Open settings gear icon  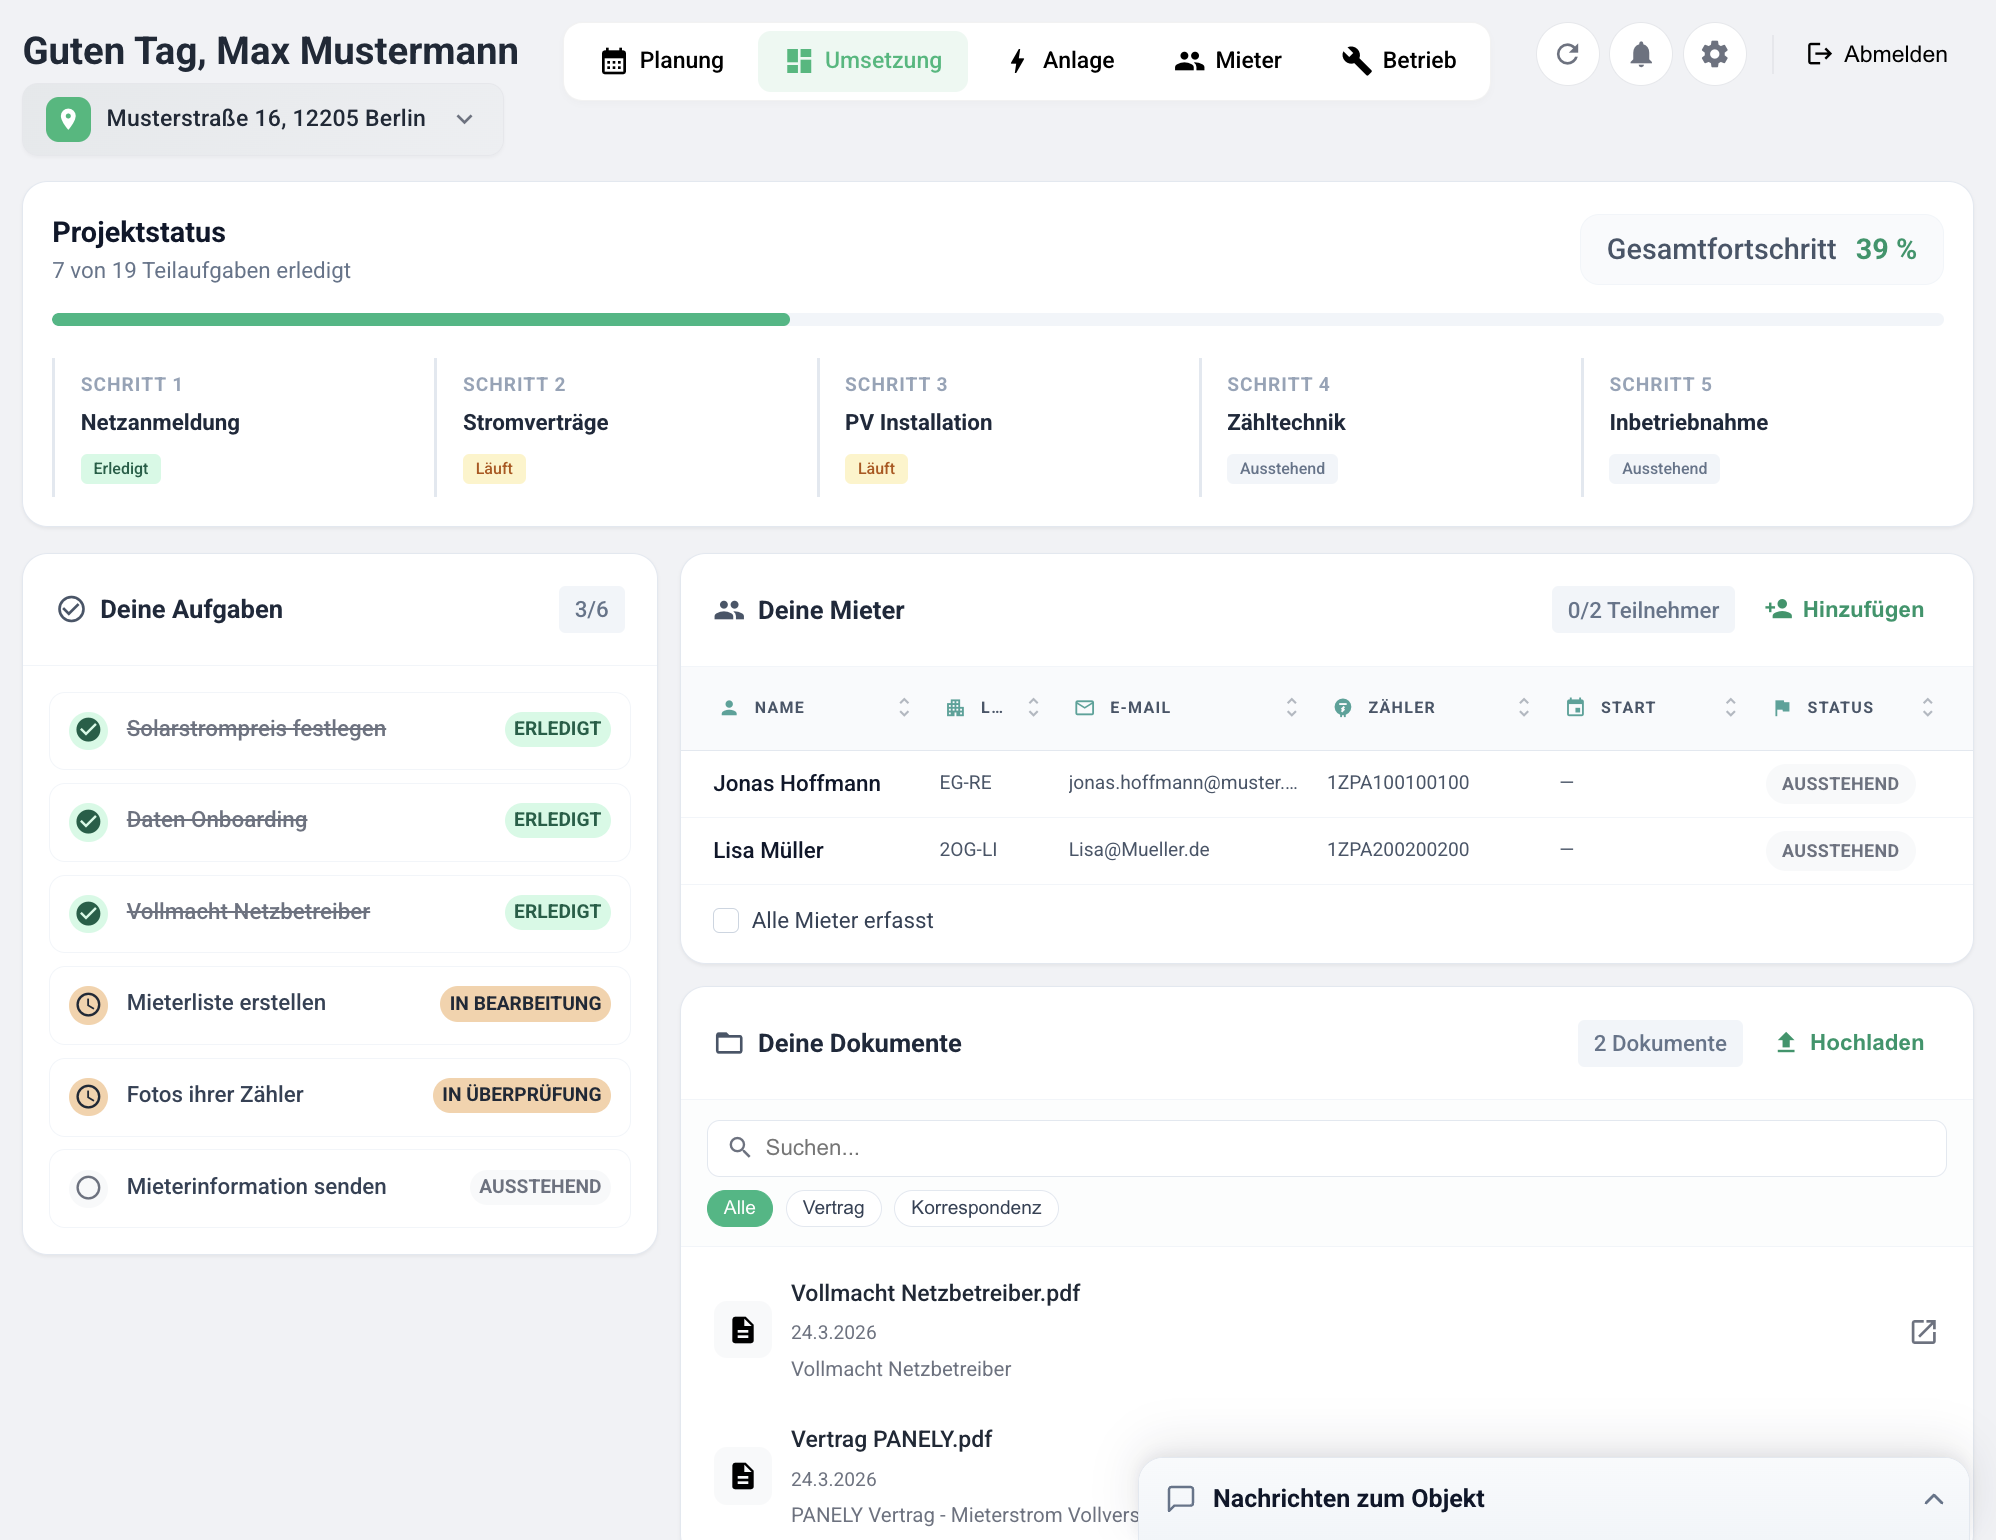(x=1715, y=54)
